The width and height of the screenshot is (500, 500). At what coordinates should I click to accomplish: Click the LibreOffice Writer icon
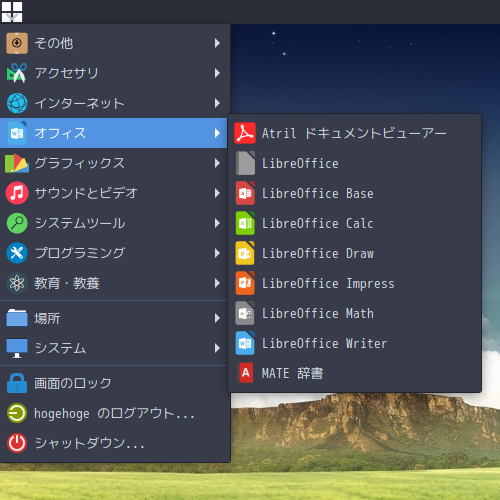coord(245,343)
